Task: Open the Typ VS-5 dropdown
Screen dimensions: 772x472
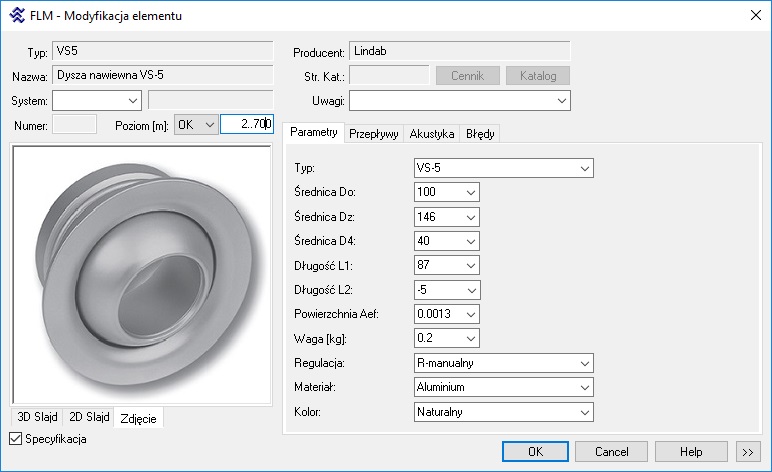Action: coord(504,168)
